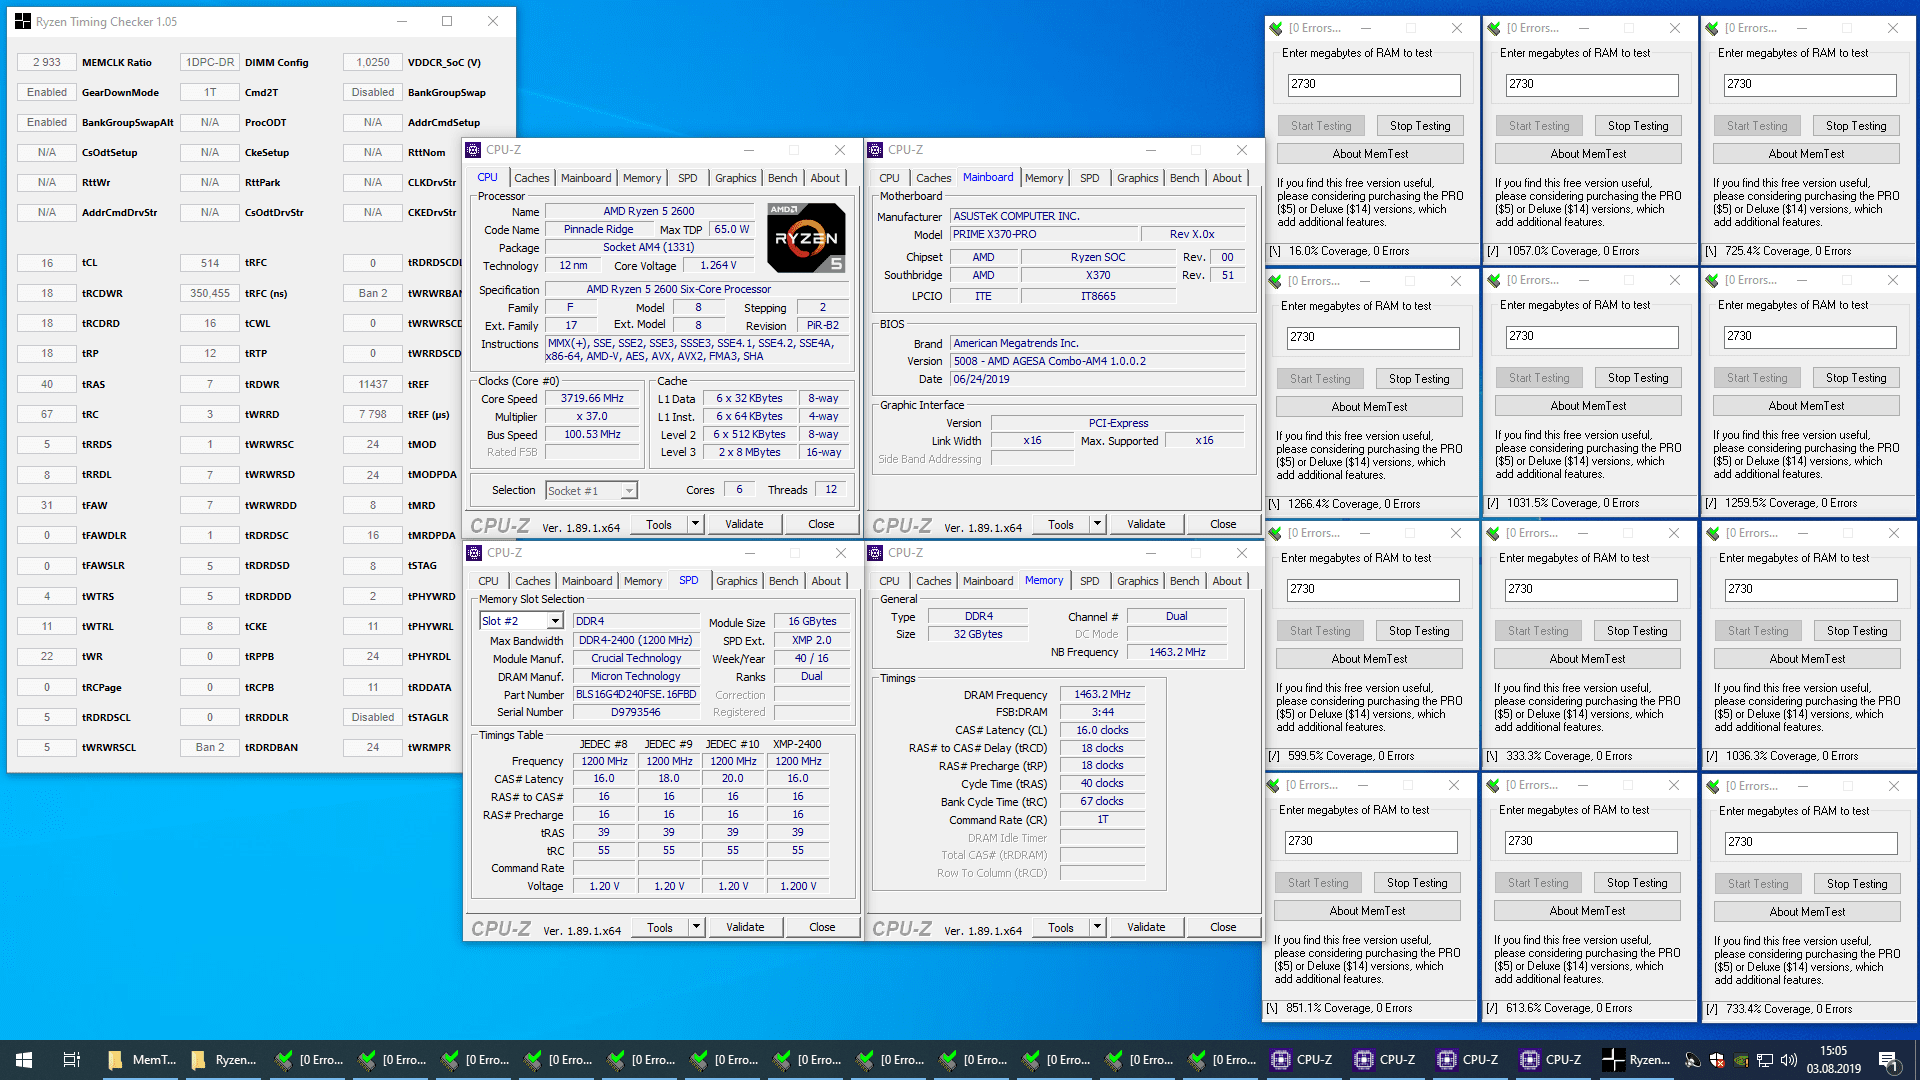Stop Testing in 16.0% Coverage MemTest window
The height and width of the screenshot is (1080, 1920).
(1420, 126)
